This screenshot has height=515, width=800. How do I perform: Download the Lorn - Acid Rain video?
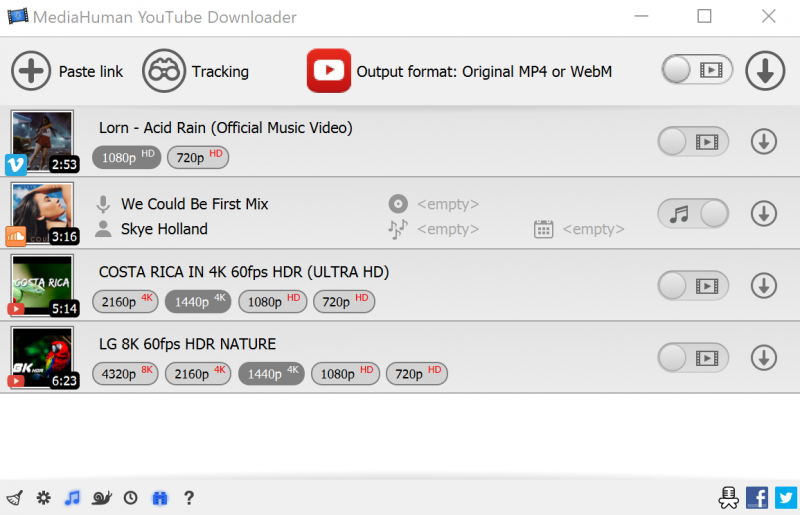pos(763,142)
